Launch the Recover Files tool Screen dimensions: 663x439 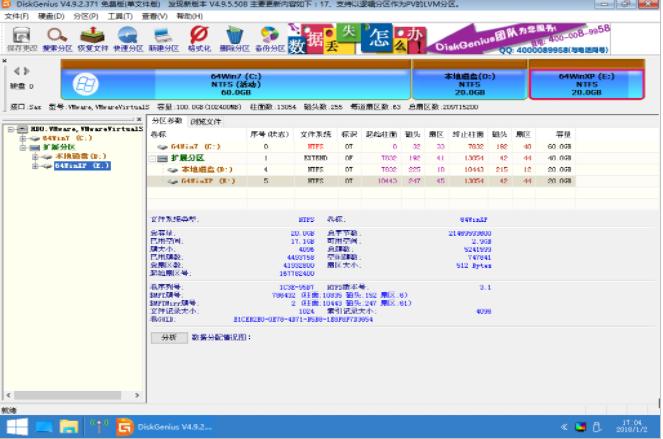[x=93, y=39]
